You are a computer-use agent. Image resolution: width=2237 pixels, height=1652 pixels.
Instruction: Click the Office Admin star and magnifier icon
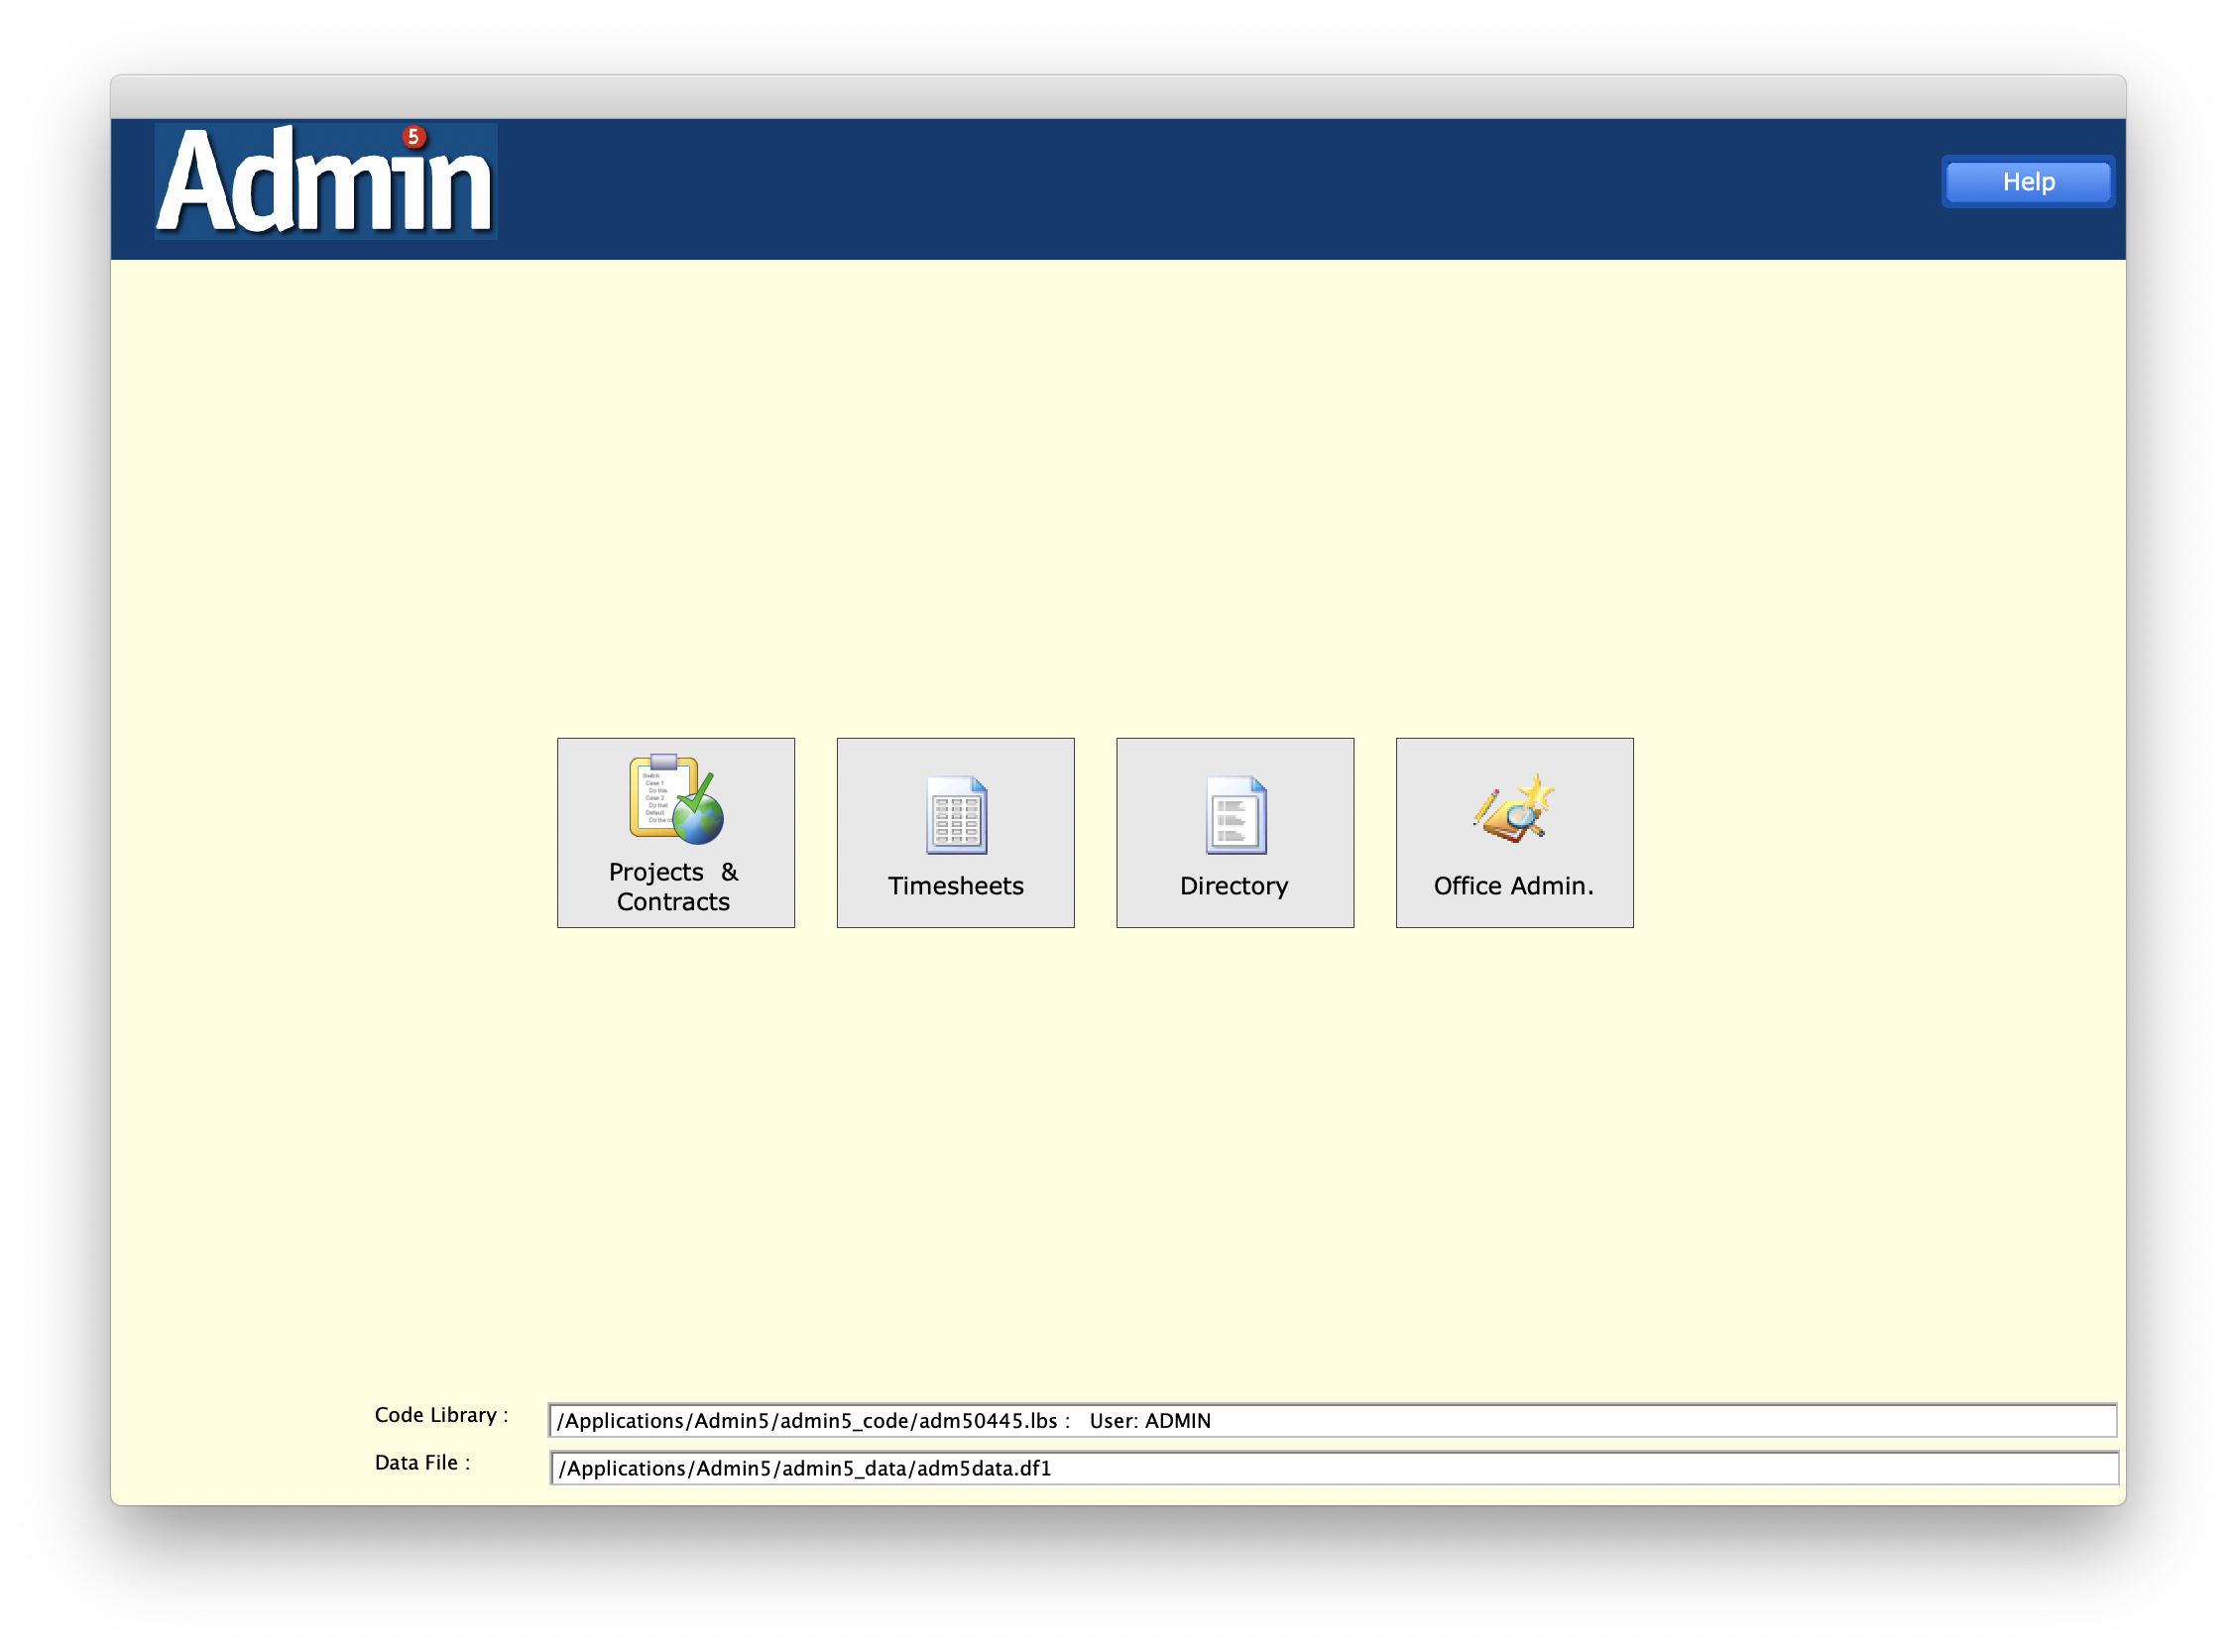(1514, 808)
